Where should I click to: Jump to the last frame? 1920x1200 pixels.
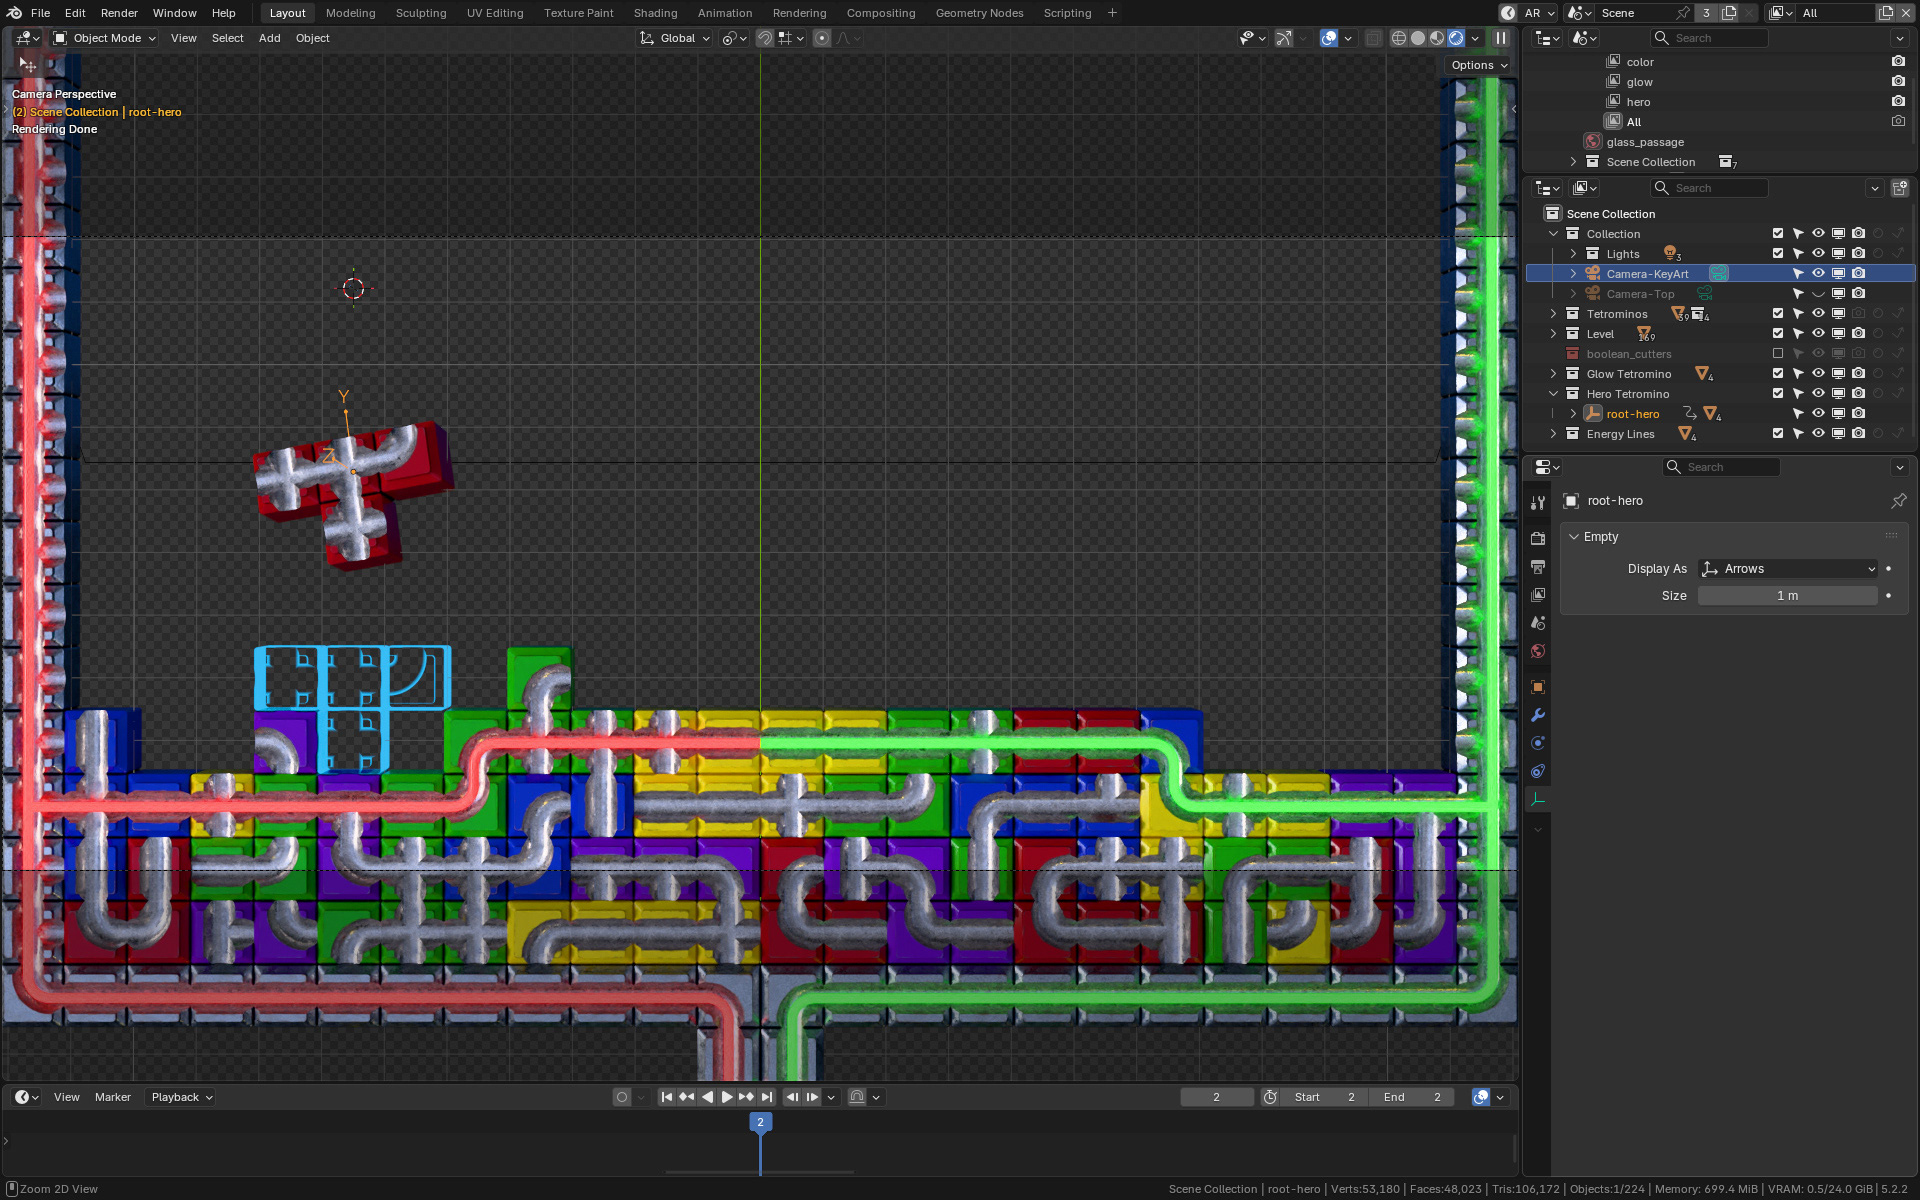767,1097
